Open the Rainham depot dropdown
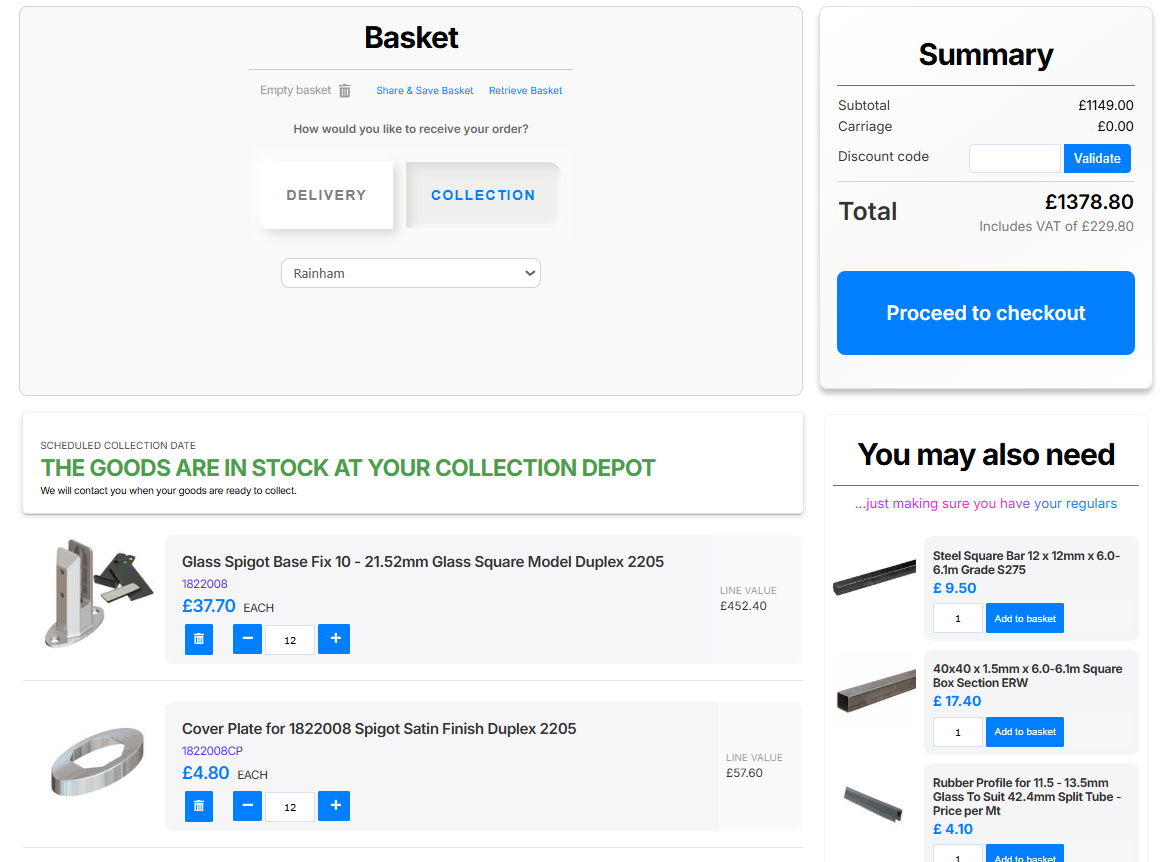1173x862 pixels. point(410,273)
